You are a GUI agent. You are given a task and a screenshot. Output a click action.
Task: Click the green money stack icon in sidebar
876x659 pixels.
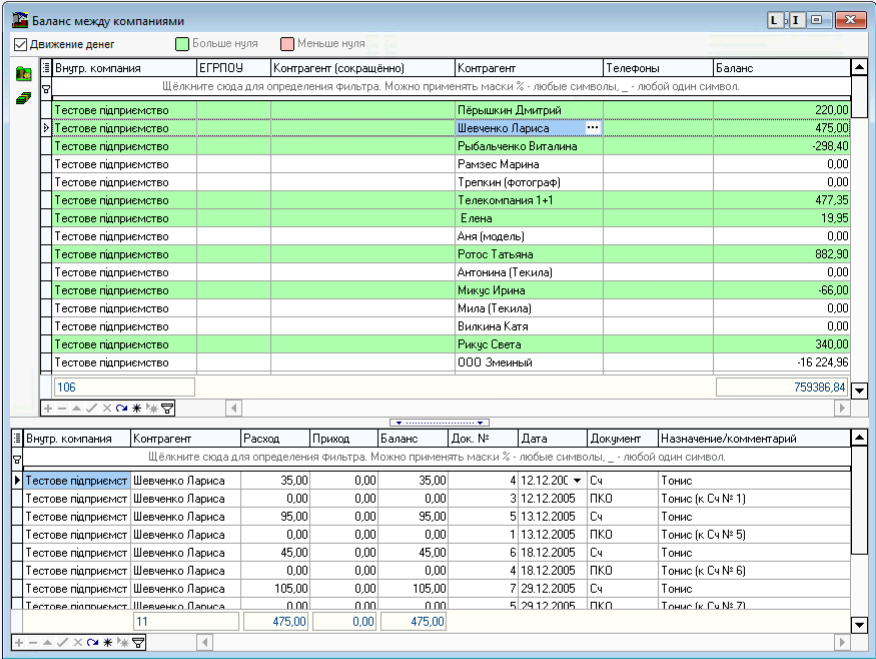tap(23, 97)
